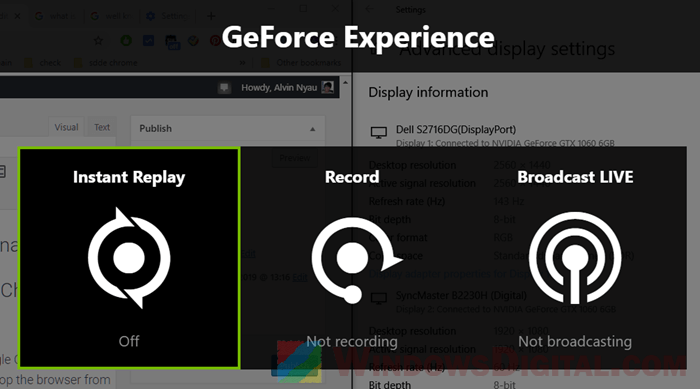The height and width of the screenshot is (389, 700).
Task: Click the Preview button in Publish panel
Action: (295, 158)
